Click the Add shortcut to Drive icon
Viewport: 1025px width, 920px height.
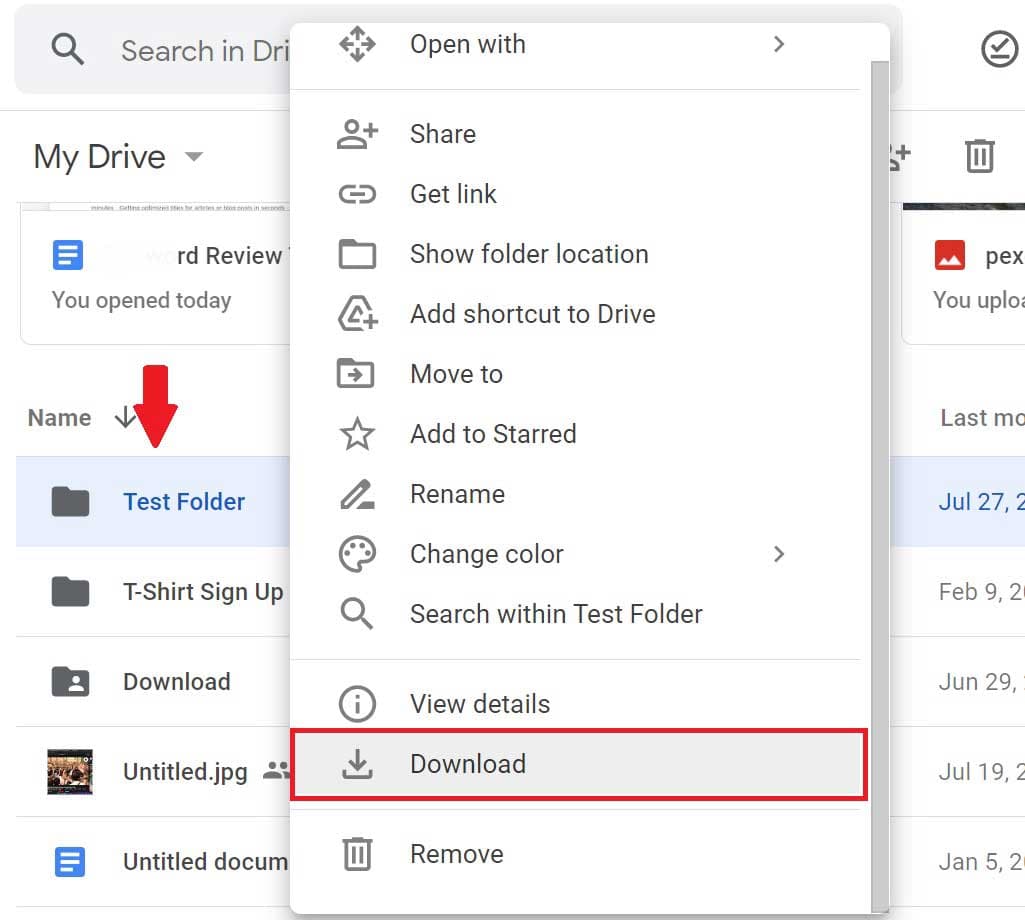click(357, 314)
